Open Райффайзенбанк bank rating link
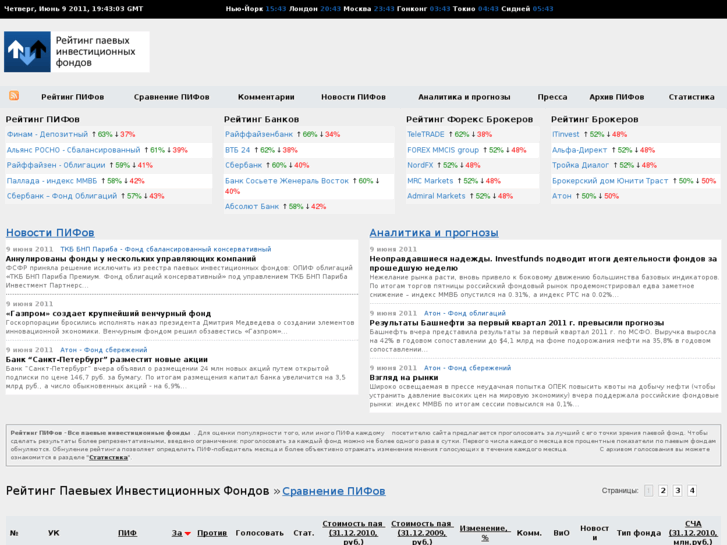727x545 pixels. 259,135
